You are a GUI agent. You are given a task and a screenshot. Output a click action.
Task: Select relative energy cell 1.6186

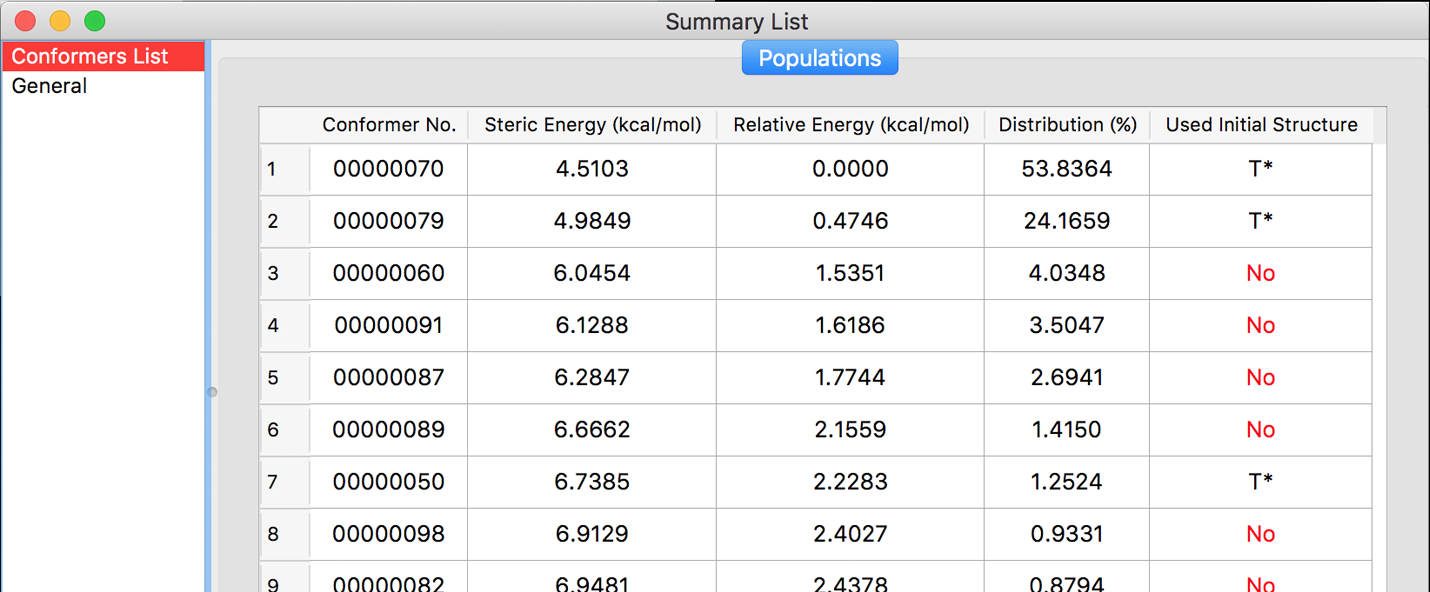coord(850,326)
